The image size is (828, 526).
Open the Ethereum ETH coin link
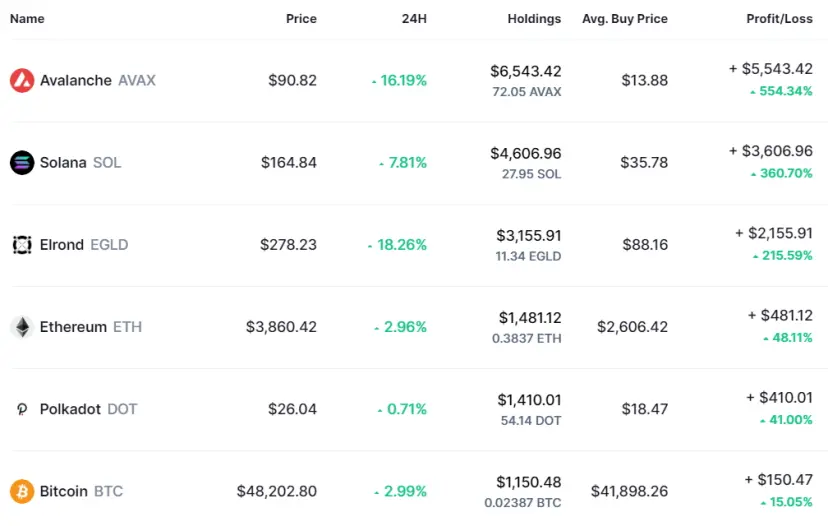[91, 327]
